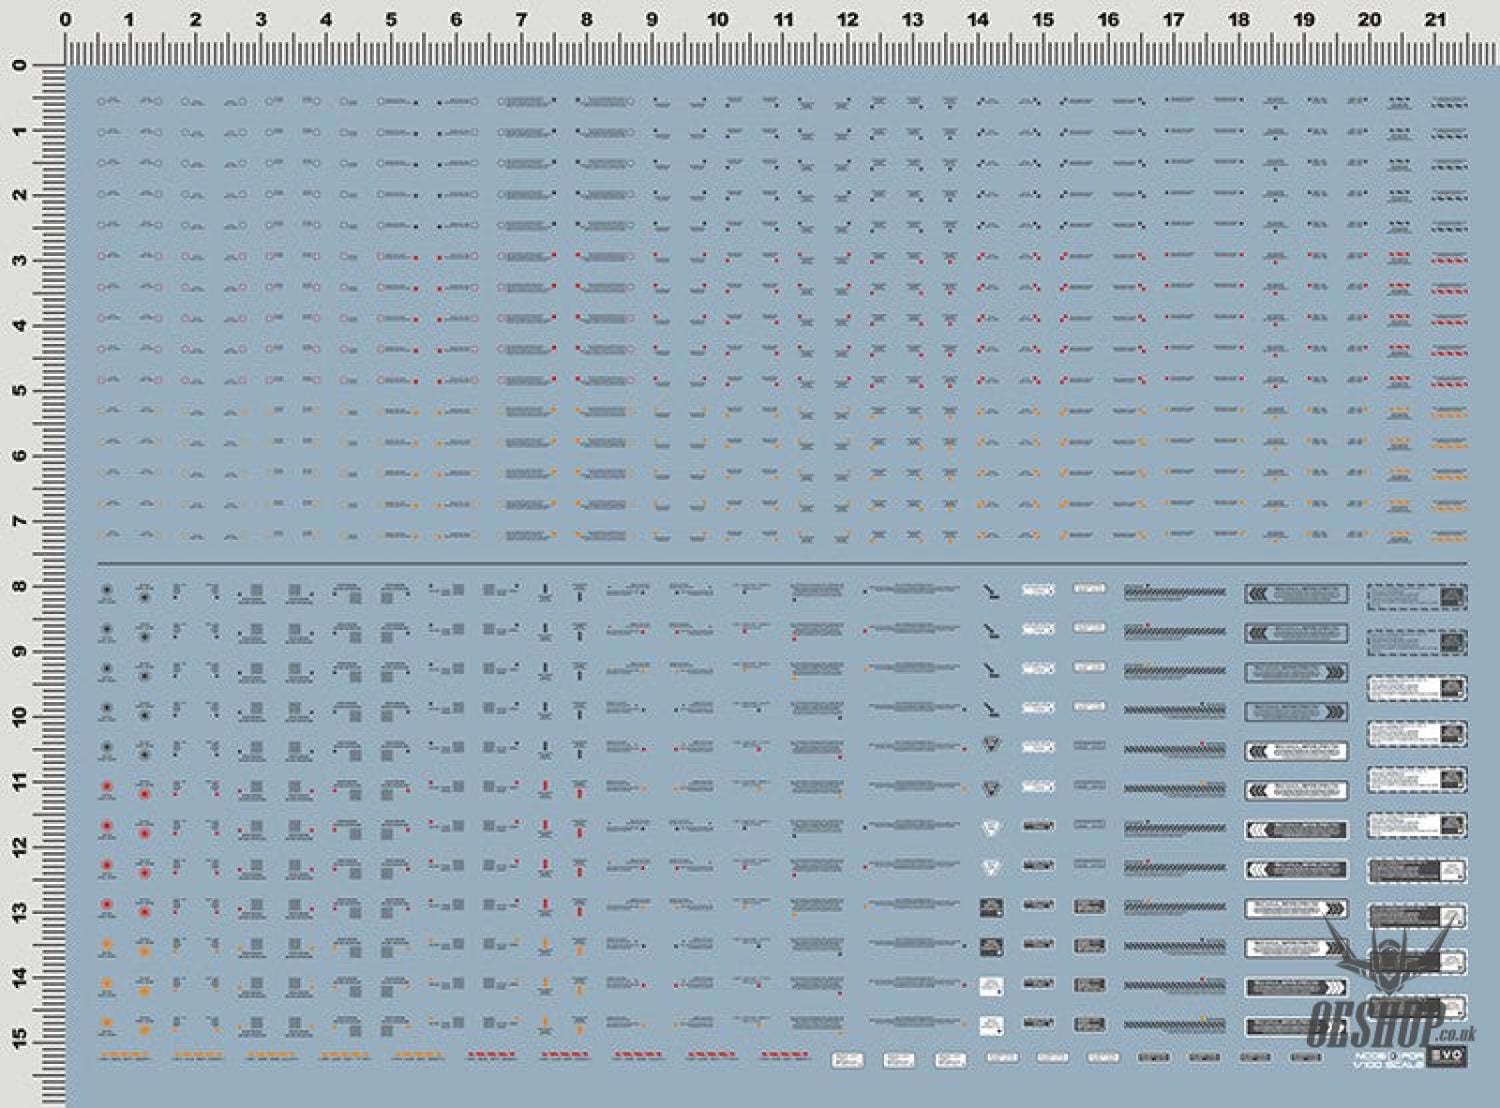Click number 0 on the top ruler
Image resolution: width=1500 pixels, height=1108 pixels.
click(x=66, y=19)
